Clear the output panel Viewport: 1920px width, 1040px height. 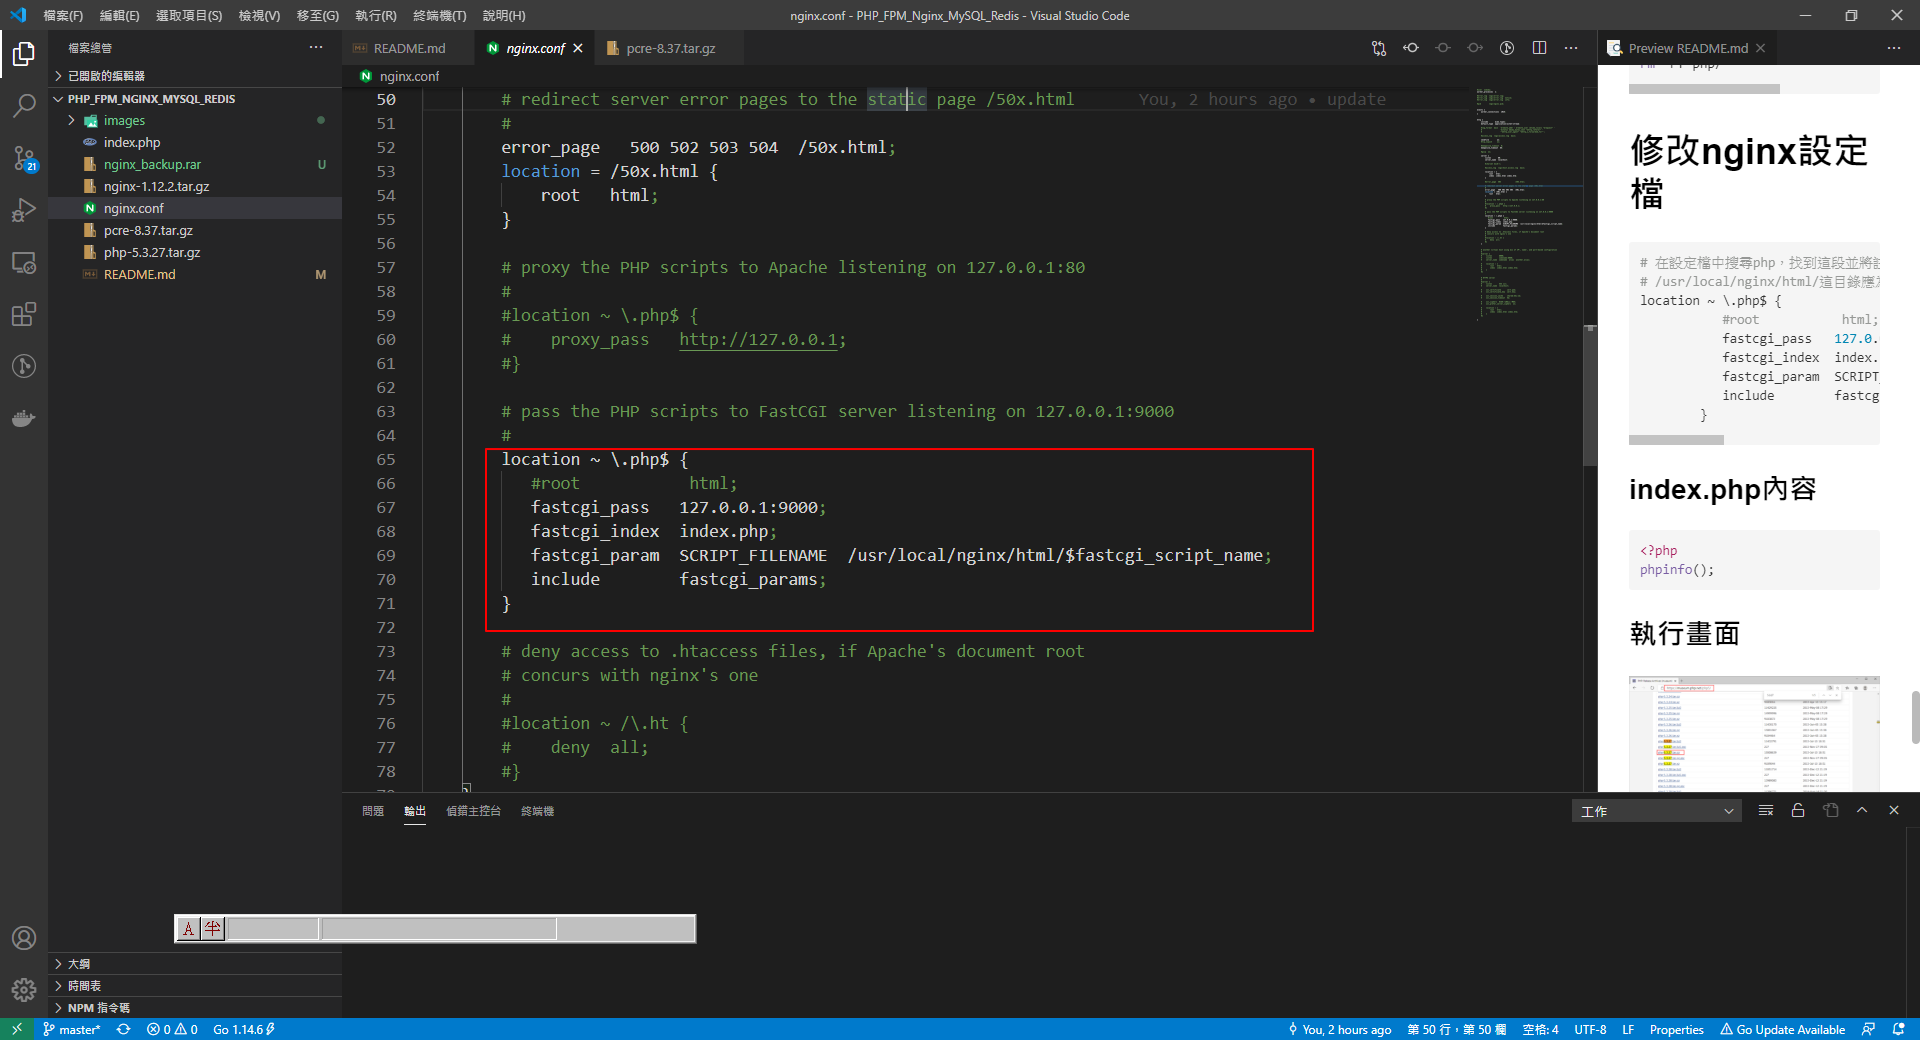tap(1766, 811)
